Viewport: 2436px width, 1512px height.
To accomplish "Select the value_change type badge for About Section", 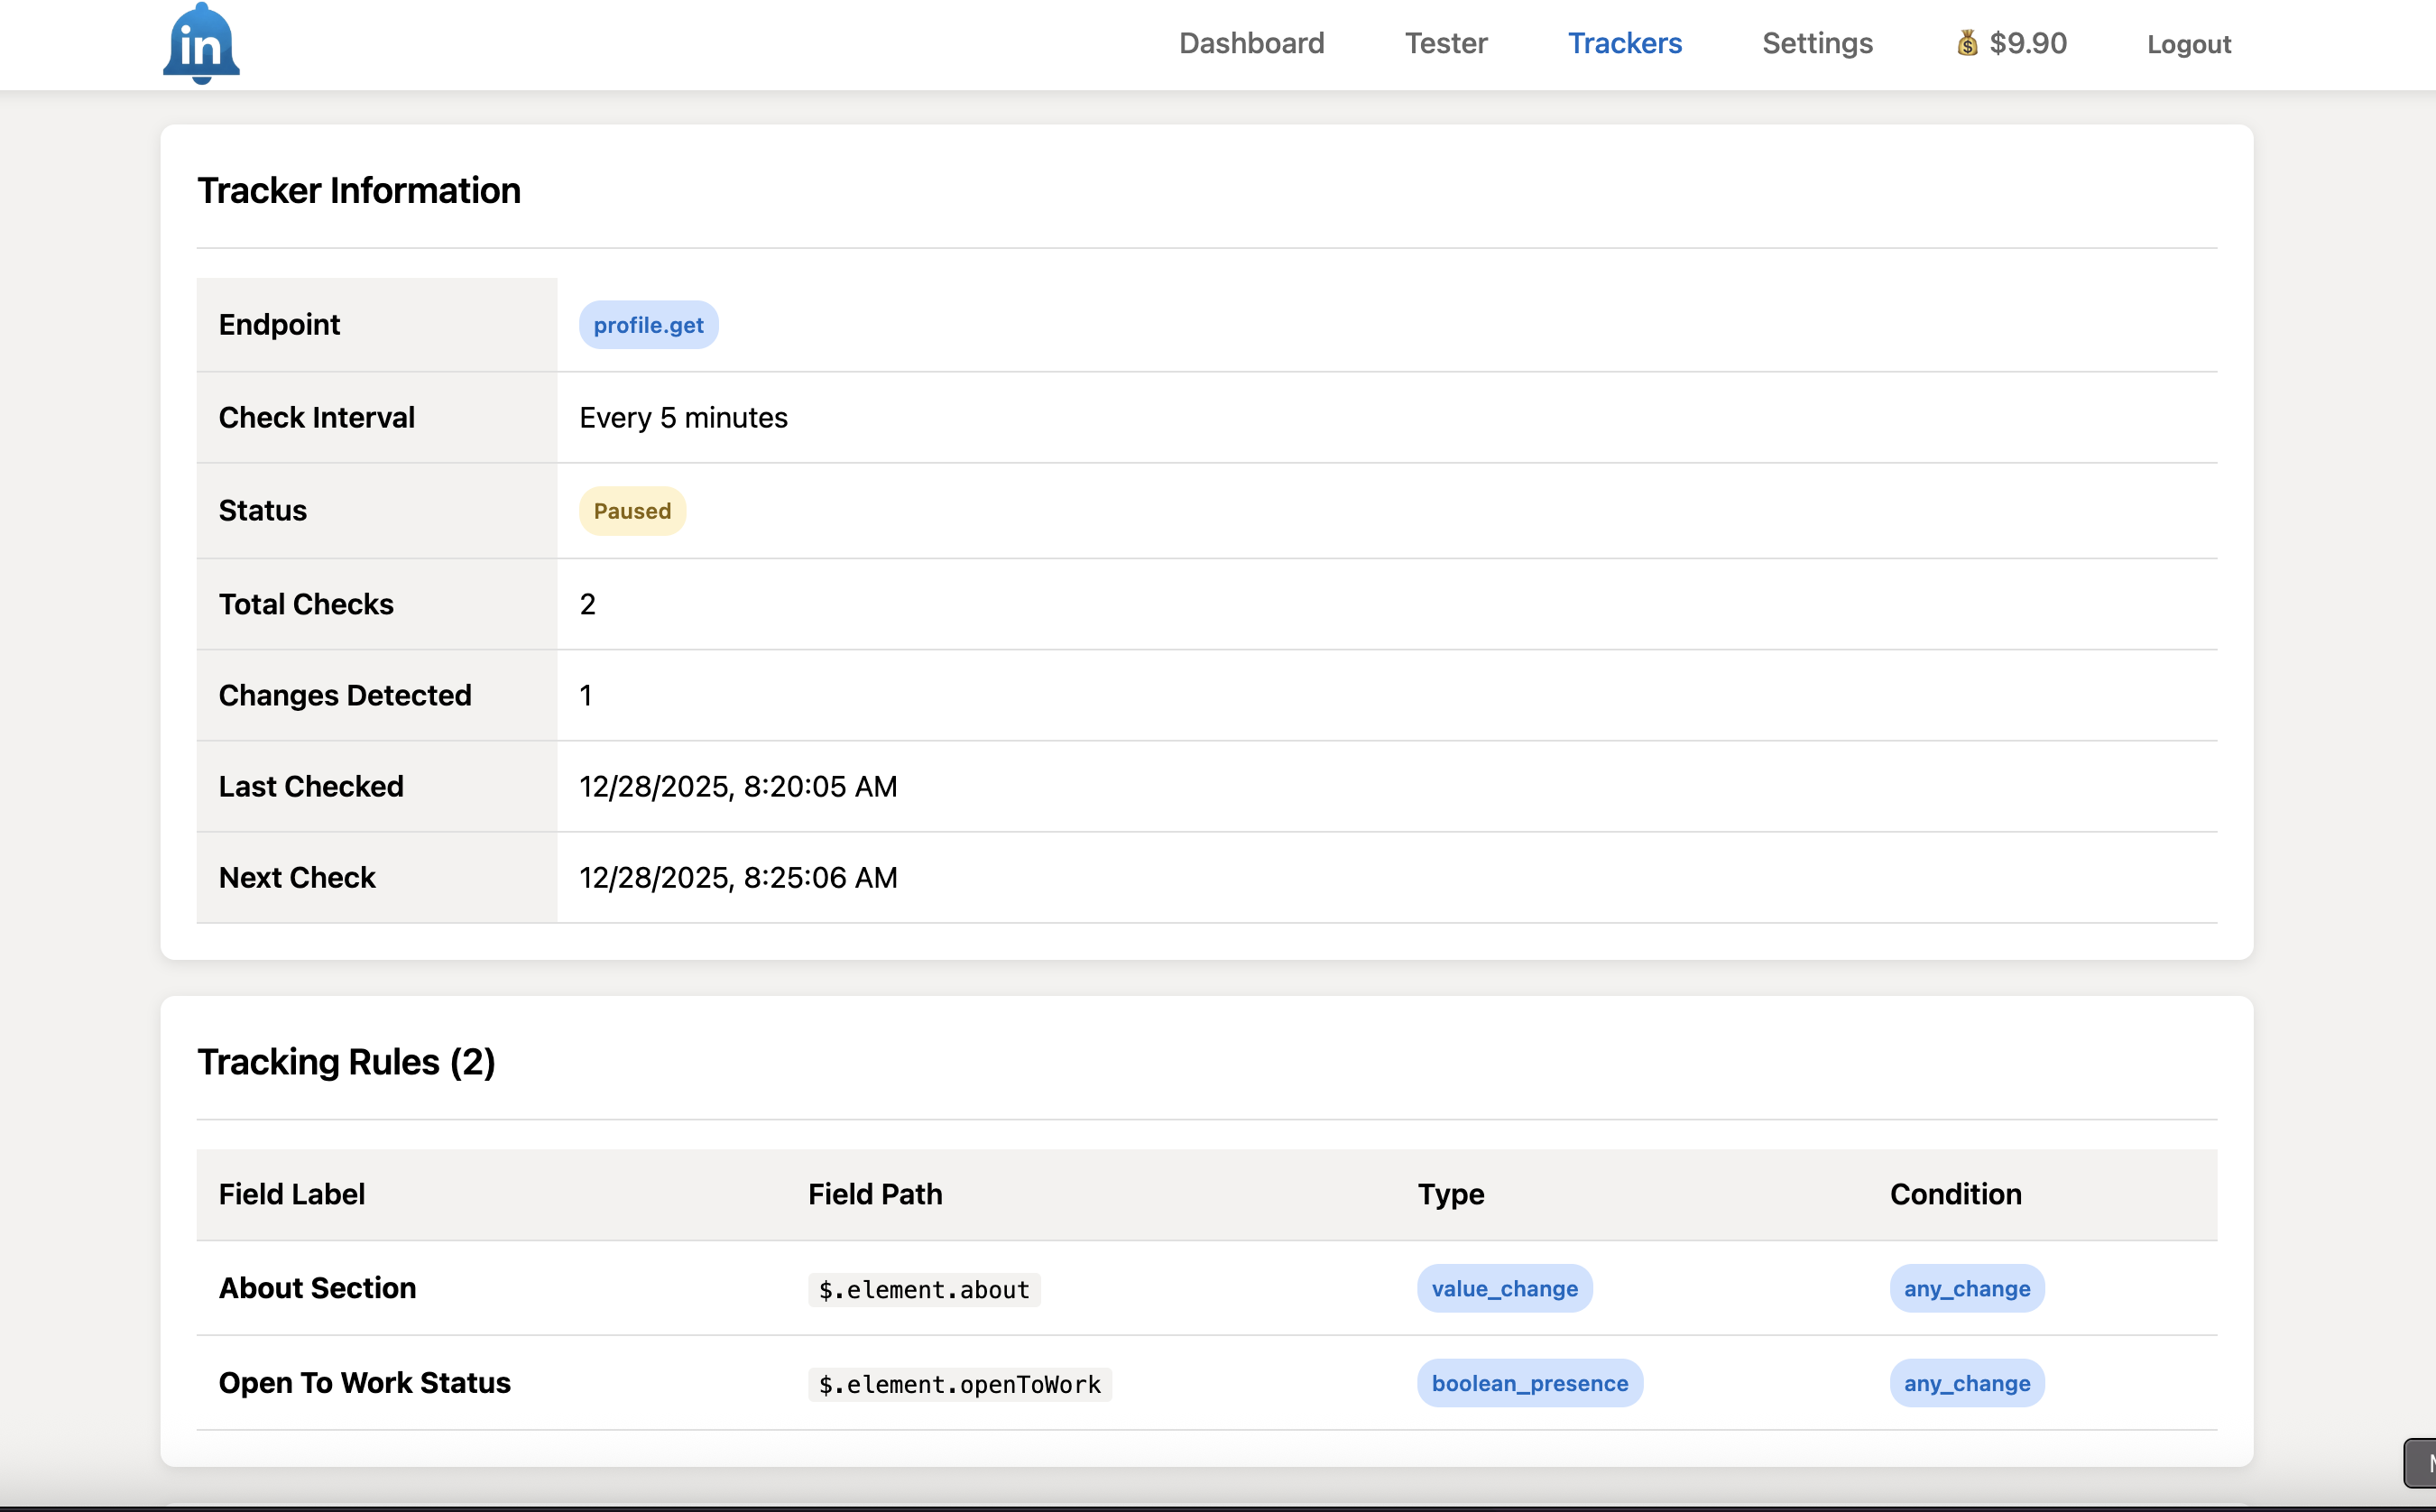I will pos(1504,1288).
